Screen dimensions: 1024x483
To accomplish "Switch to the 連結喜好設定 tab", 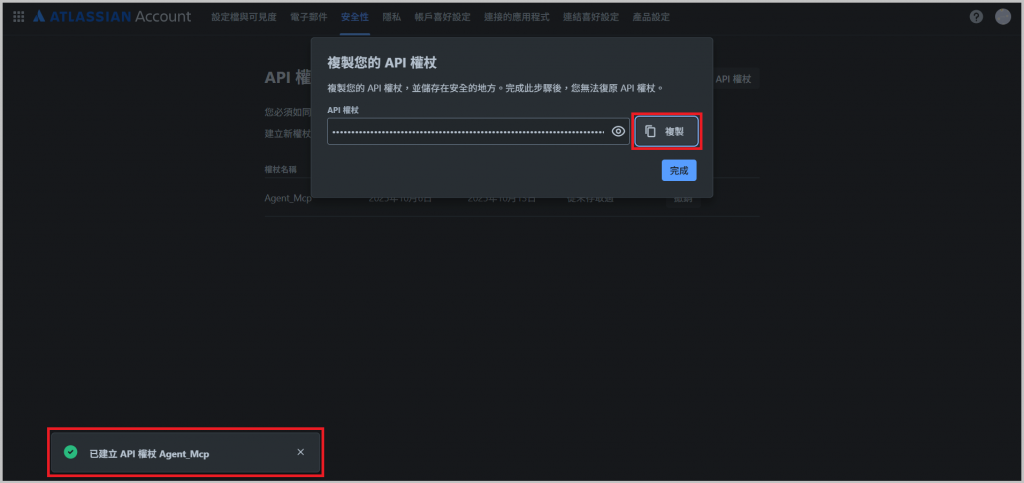I will (591, 17).
